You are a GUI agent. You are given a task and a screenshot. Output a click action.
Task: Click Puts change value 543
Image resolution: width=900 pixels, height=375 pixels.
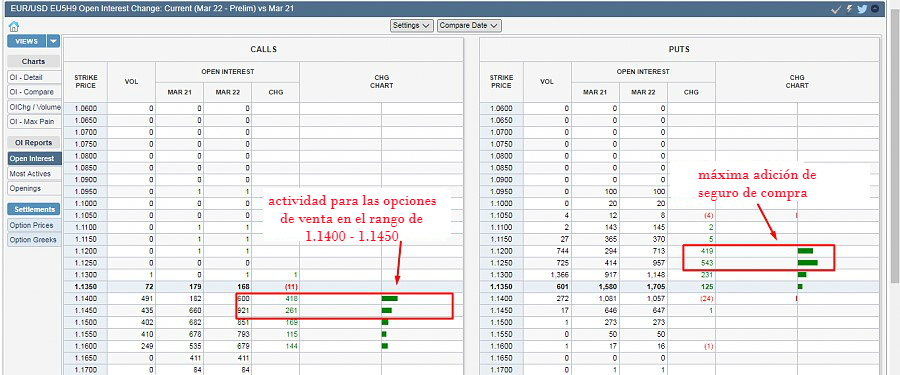click(707, 263)
